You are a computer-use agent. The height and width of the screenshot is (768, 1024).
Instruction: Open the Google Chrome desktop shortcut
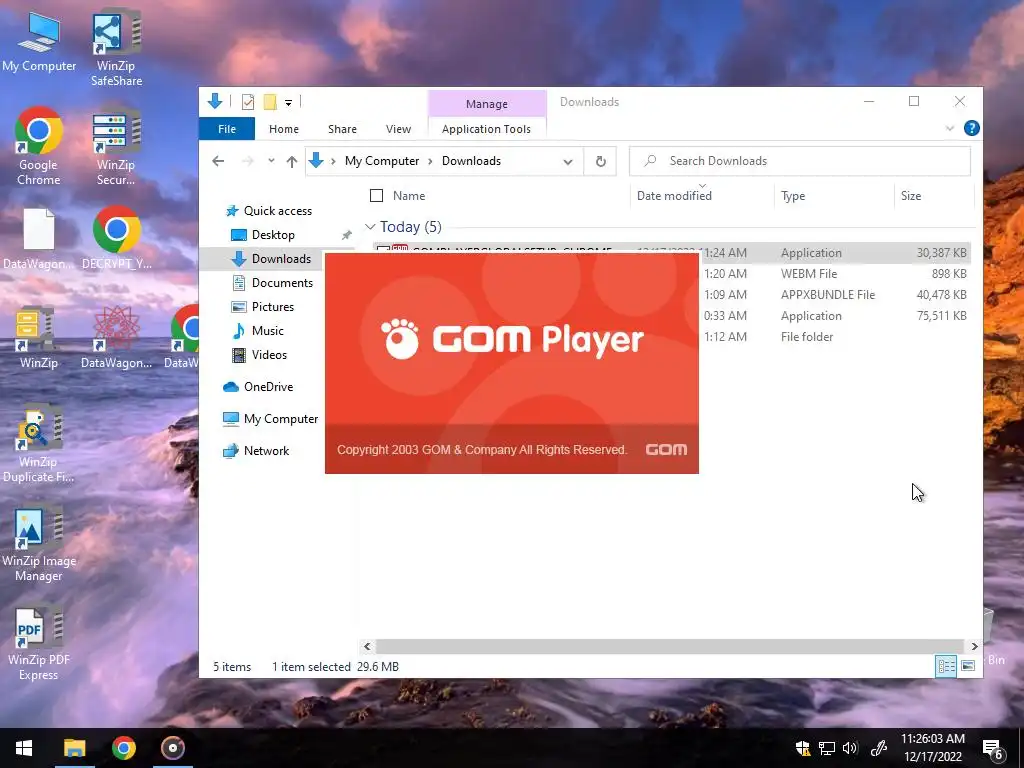[x=39, y=147]
